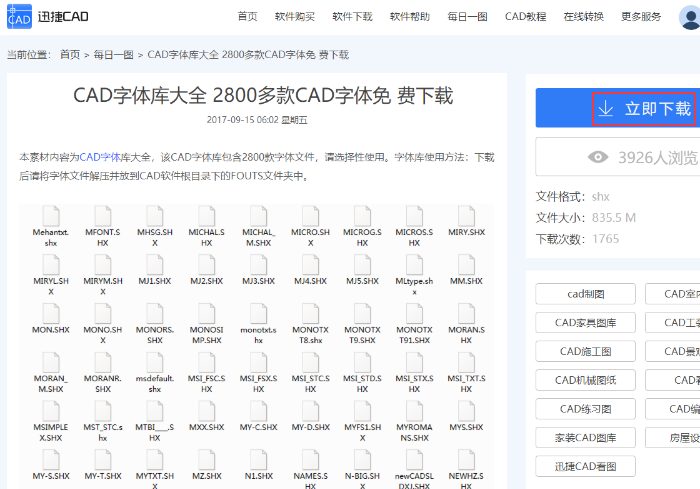Select the MST_STC.shx file icon
The height and width of the screenshot is (489, 700).
(x=103, y=410)
